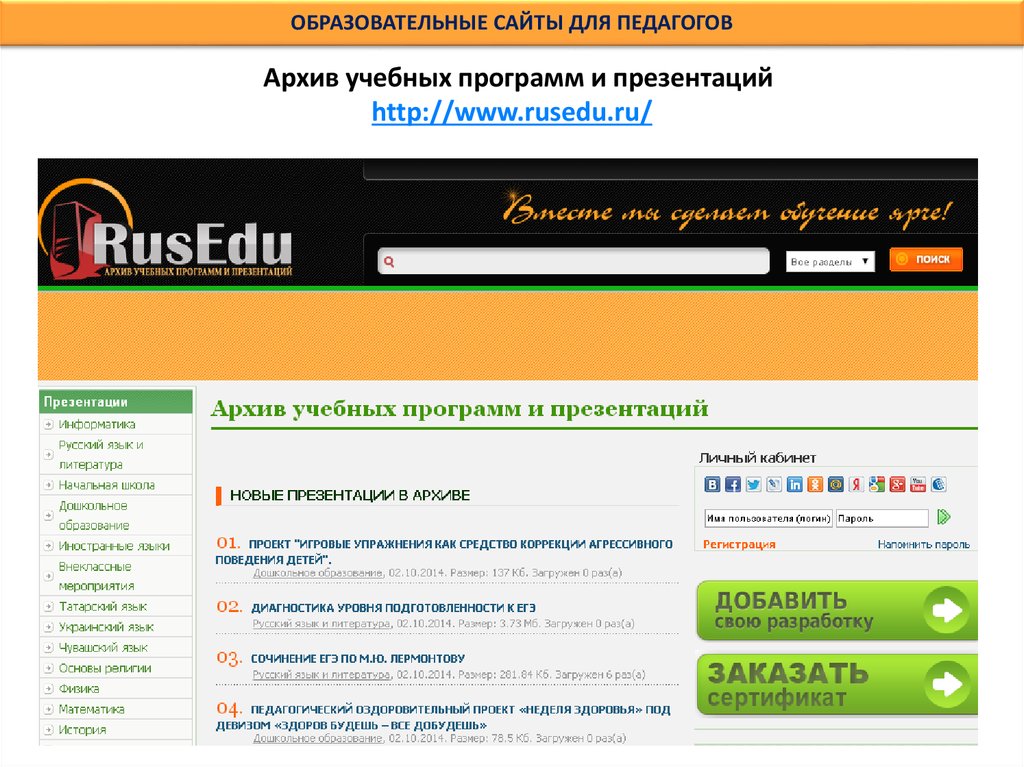Click the bullet icon beside Физика
The image size is (1024, 767).
pyautogui.click(x=48, y=689)
